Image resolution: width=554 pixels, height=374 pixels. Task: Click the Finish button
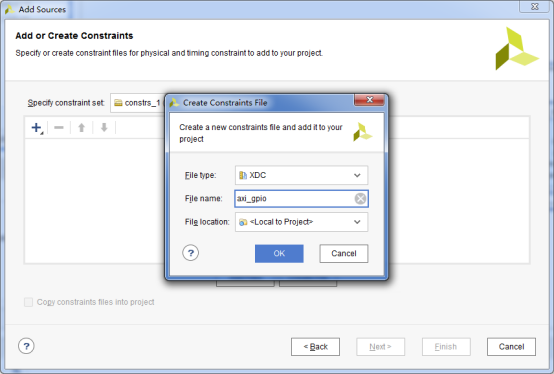446,347
